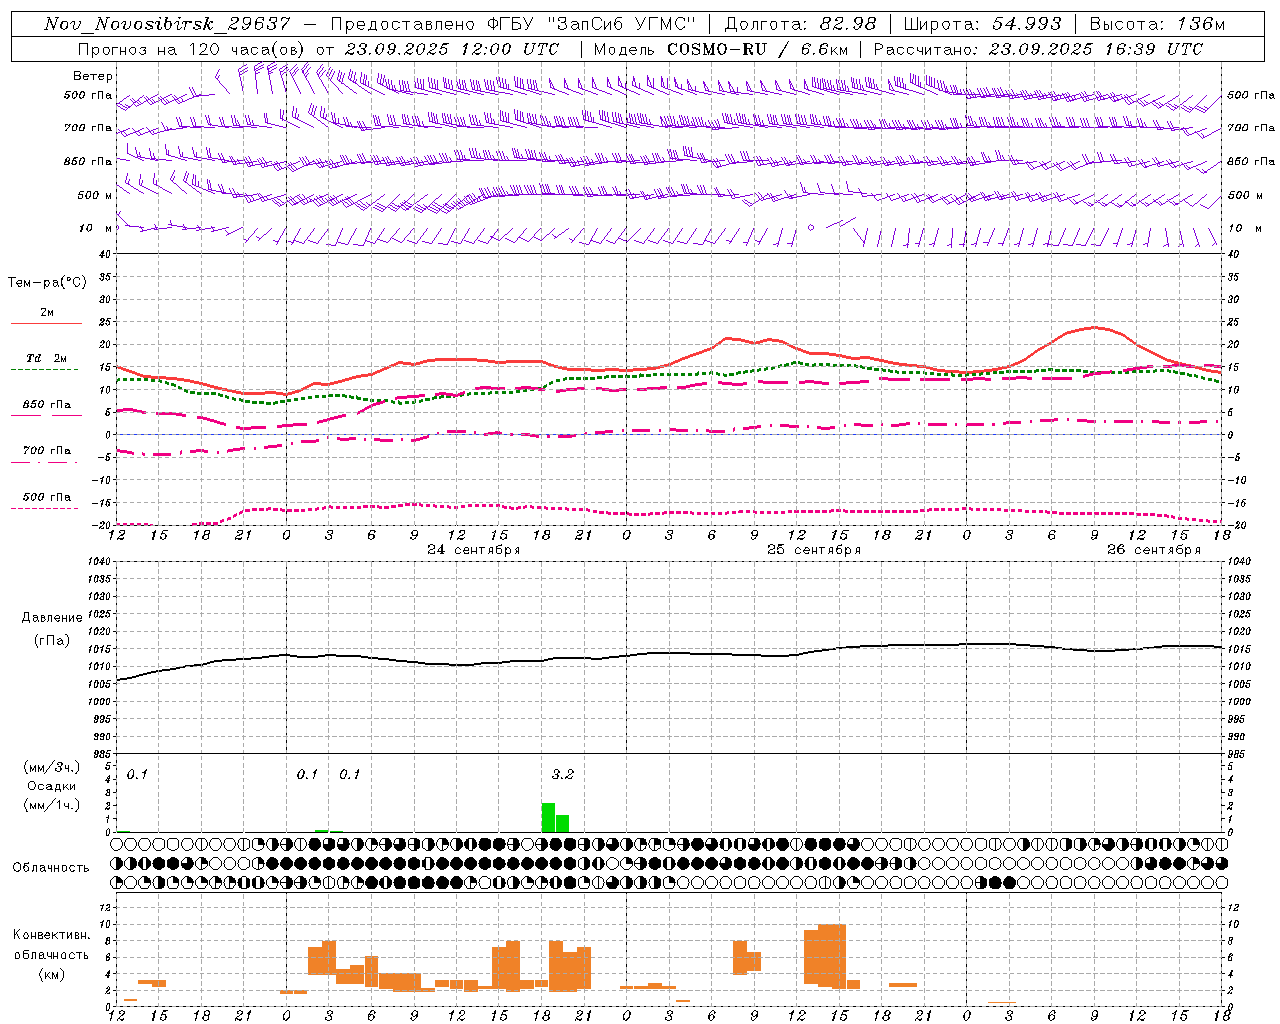1280x1024 pixels.
Task: Click the (мм/3ч.) precipitation unit label
Action: (x=52, y=768)
